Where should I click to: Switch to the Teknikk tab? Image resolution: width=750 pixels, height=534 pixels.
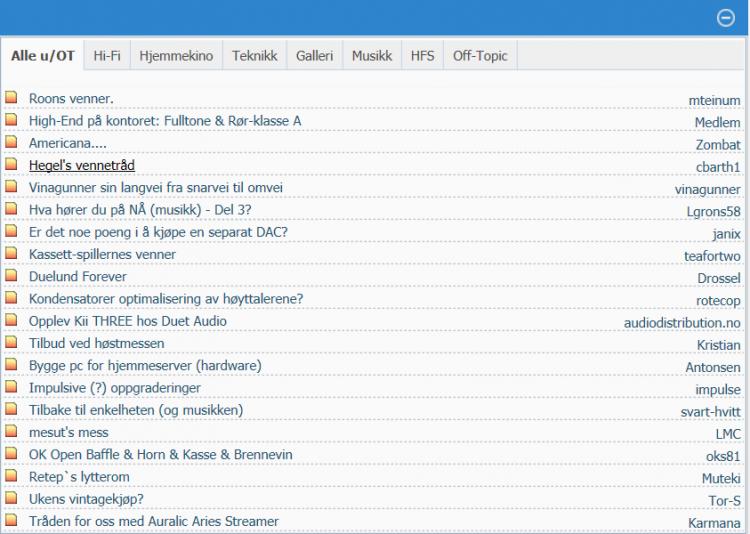(x=254, y=56)
